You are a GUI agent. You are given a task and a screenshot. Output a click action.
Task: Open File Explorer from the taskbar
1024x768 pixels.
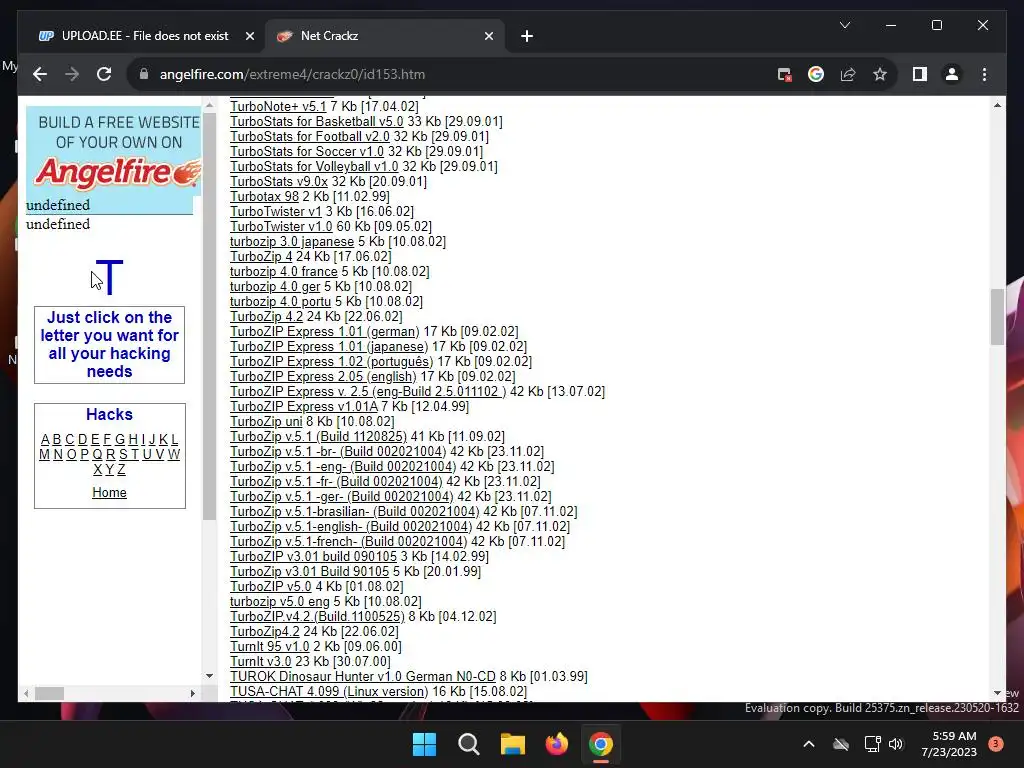click(x=513, y=744)
